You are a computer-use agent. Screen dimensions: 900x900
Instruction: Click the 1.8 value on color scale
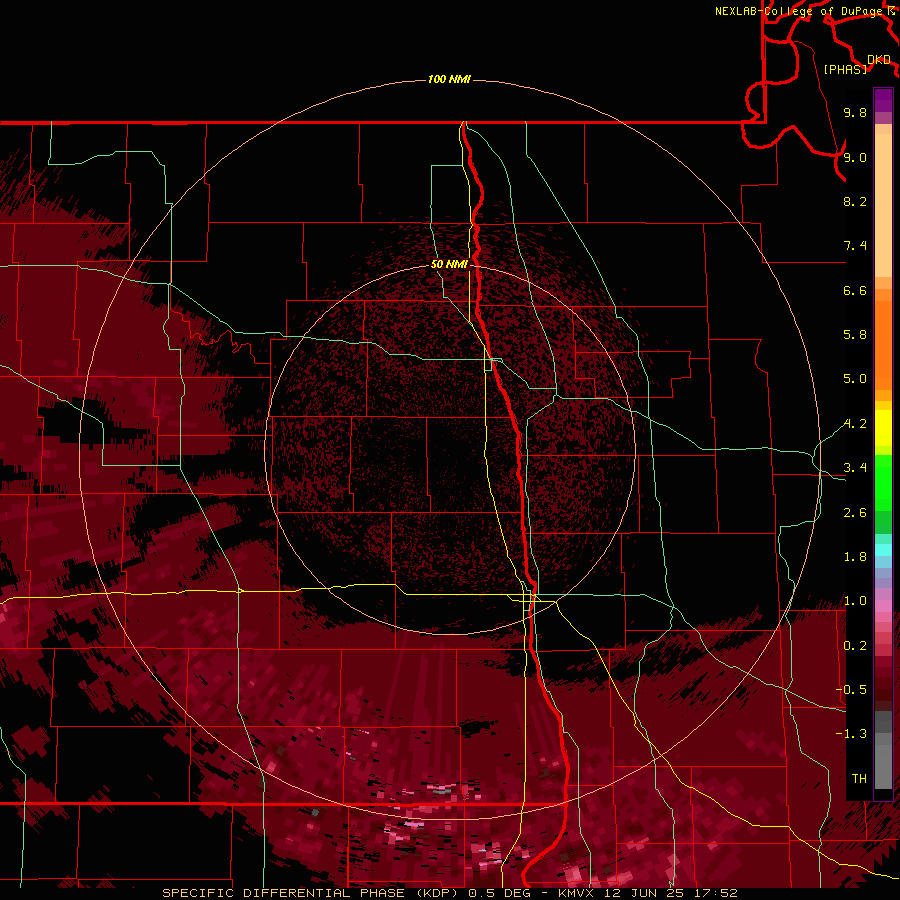(x=855, y=557)
